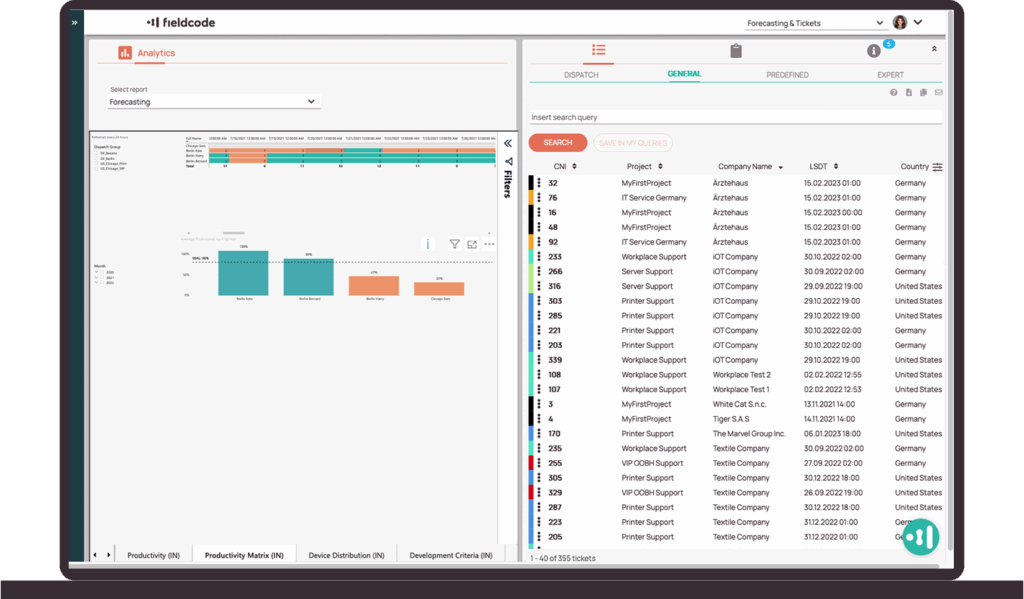Check the DE_Berlin dispatch group checkbox
Screen dimensions: 1024x599
(x=97, y=158)
